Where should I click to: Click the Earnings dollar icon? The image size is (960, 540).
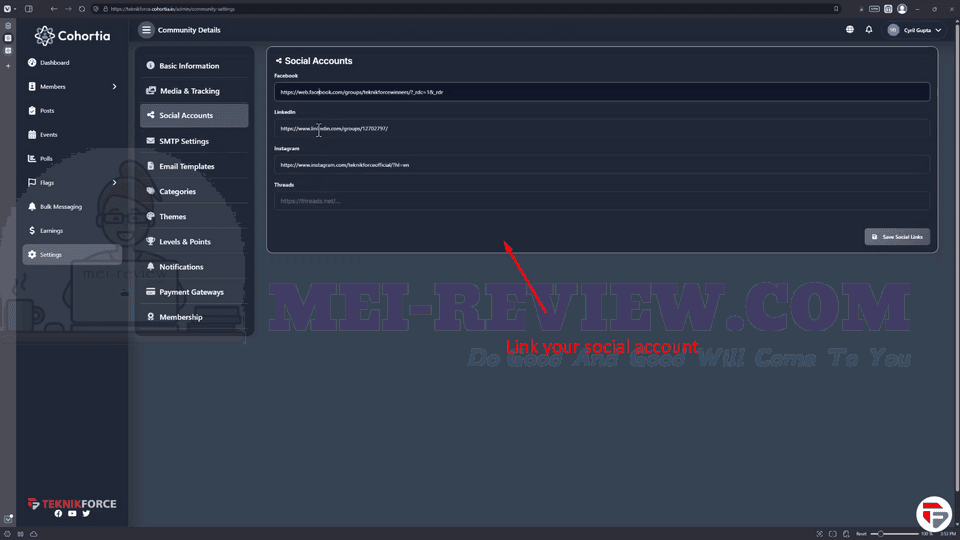32,230
